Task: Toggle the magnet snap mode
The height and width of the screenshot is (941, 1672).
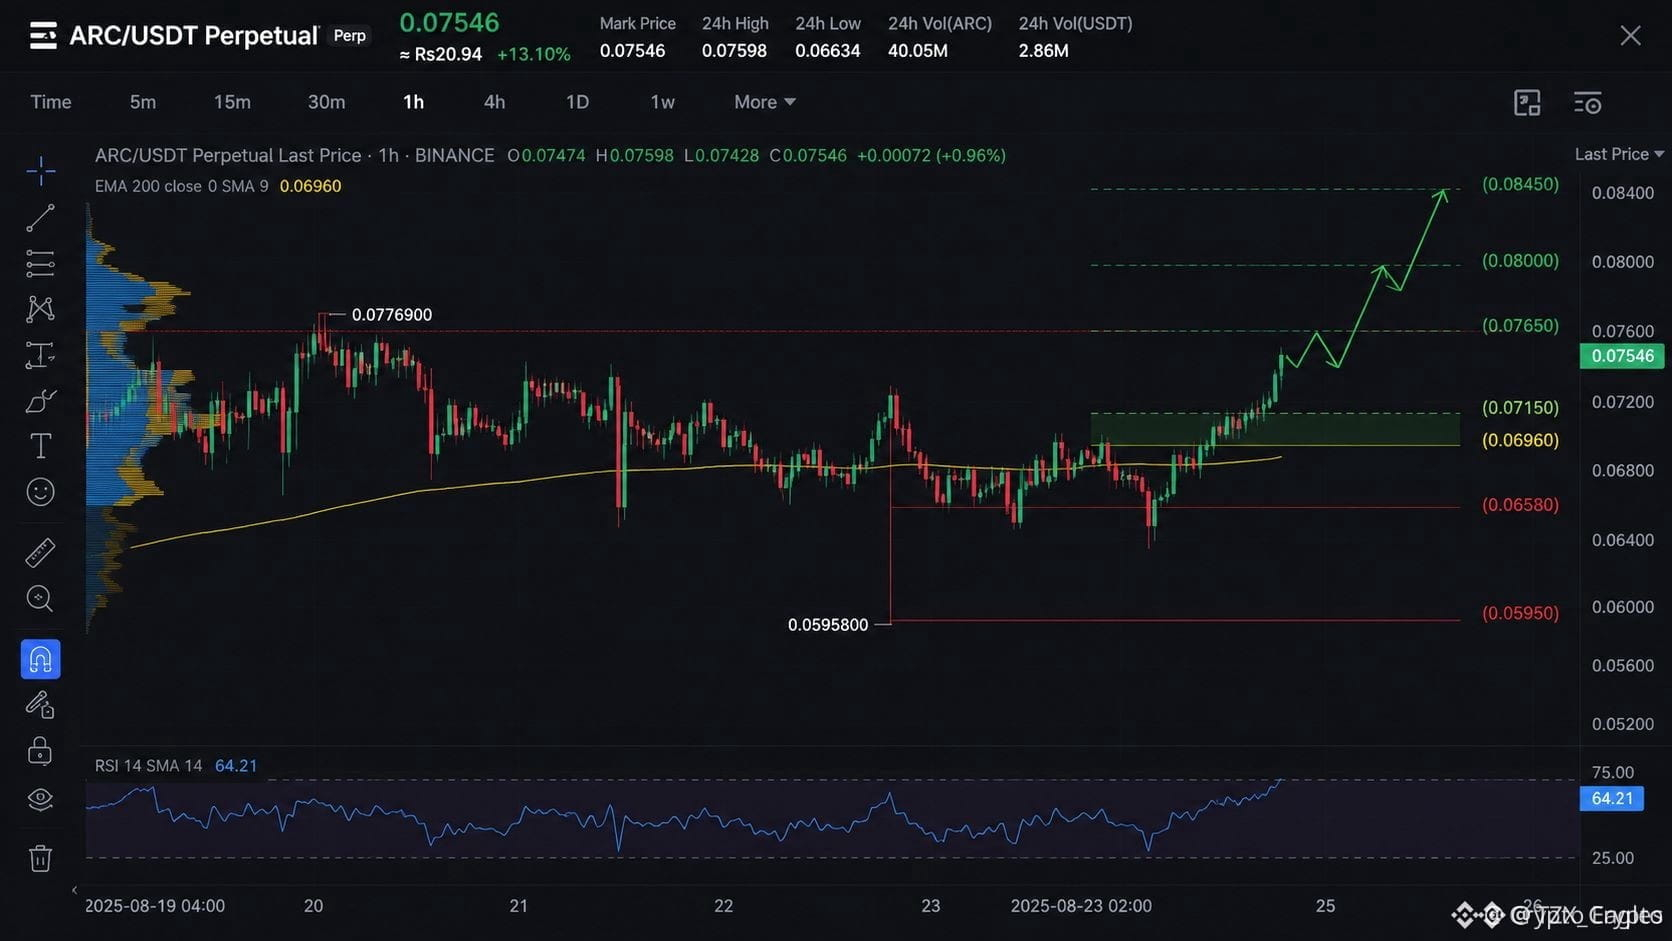Action: click(41, 660)
